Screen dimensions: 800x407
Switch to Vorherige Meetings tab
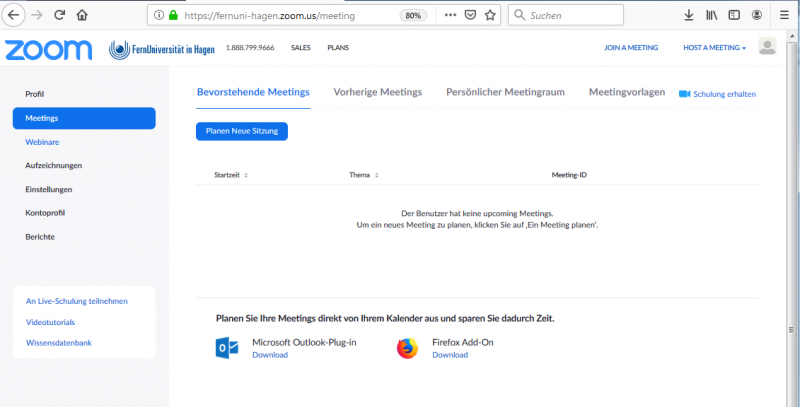pyautogui.click(x=378, y=92)
